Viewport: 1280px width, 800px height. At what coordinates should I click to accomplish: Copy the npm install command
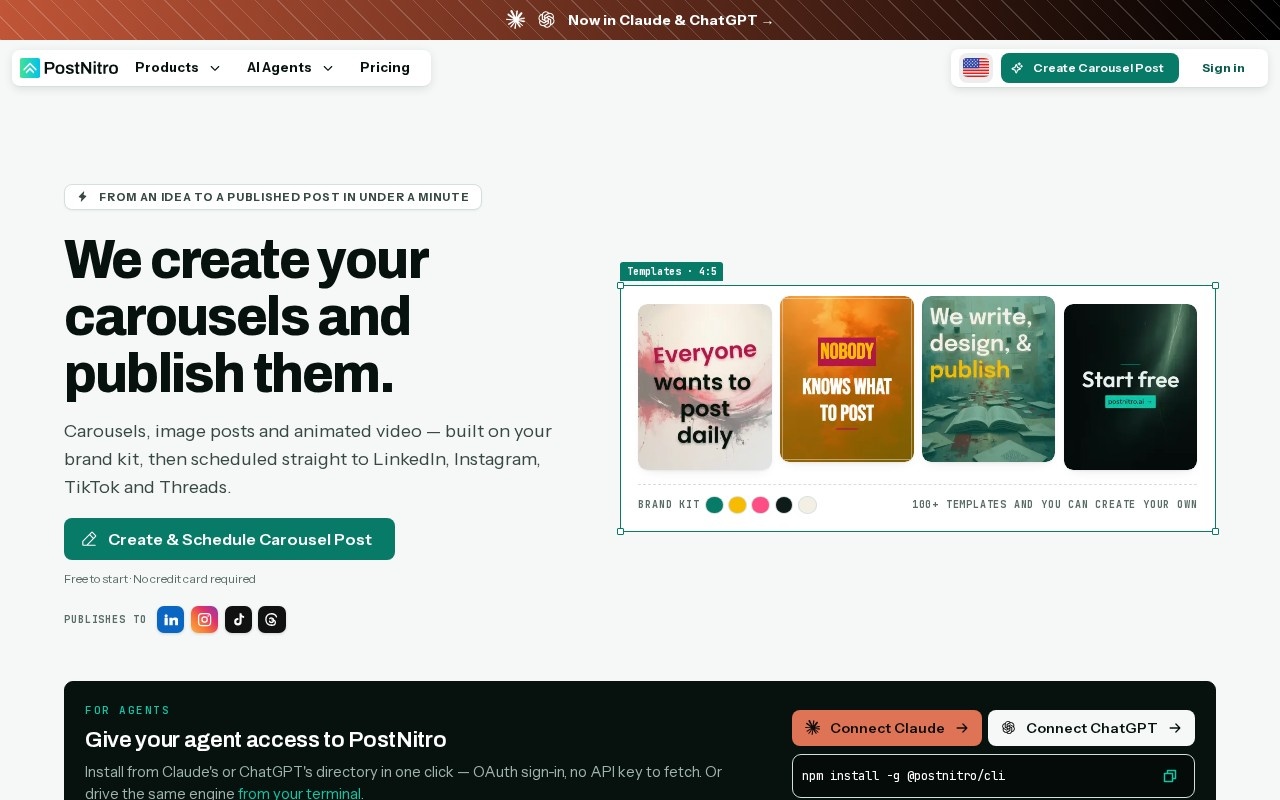(x=1170, y=776)
